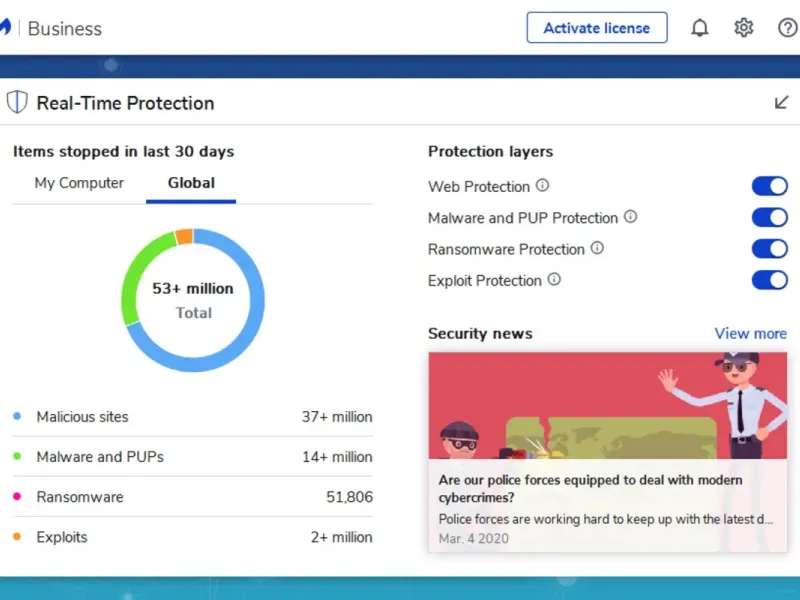Screen dimensions: 800x600
Task: Switch to the My Computer tab
Action: click(x=79, y=183)
